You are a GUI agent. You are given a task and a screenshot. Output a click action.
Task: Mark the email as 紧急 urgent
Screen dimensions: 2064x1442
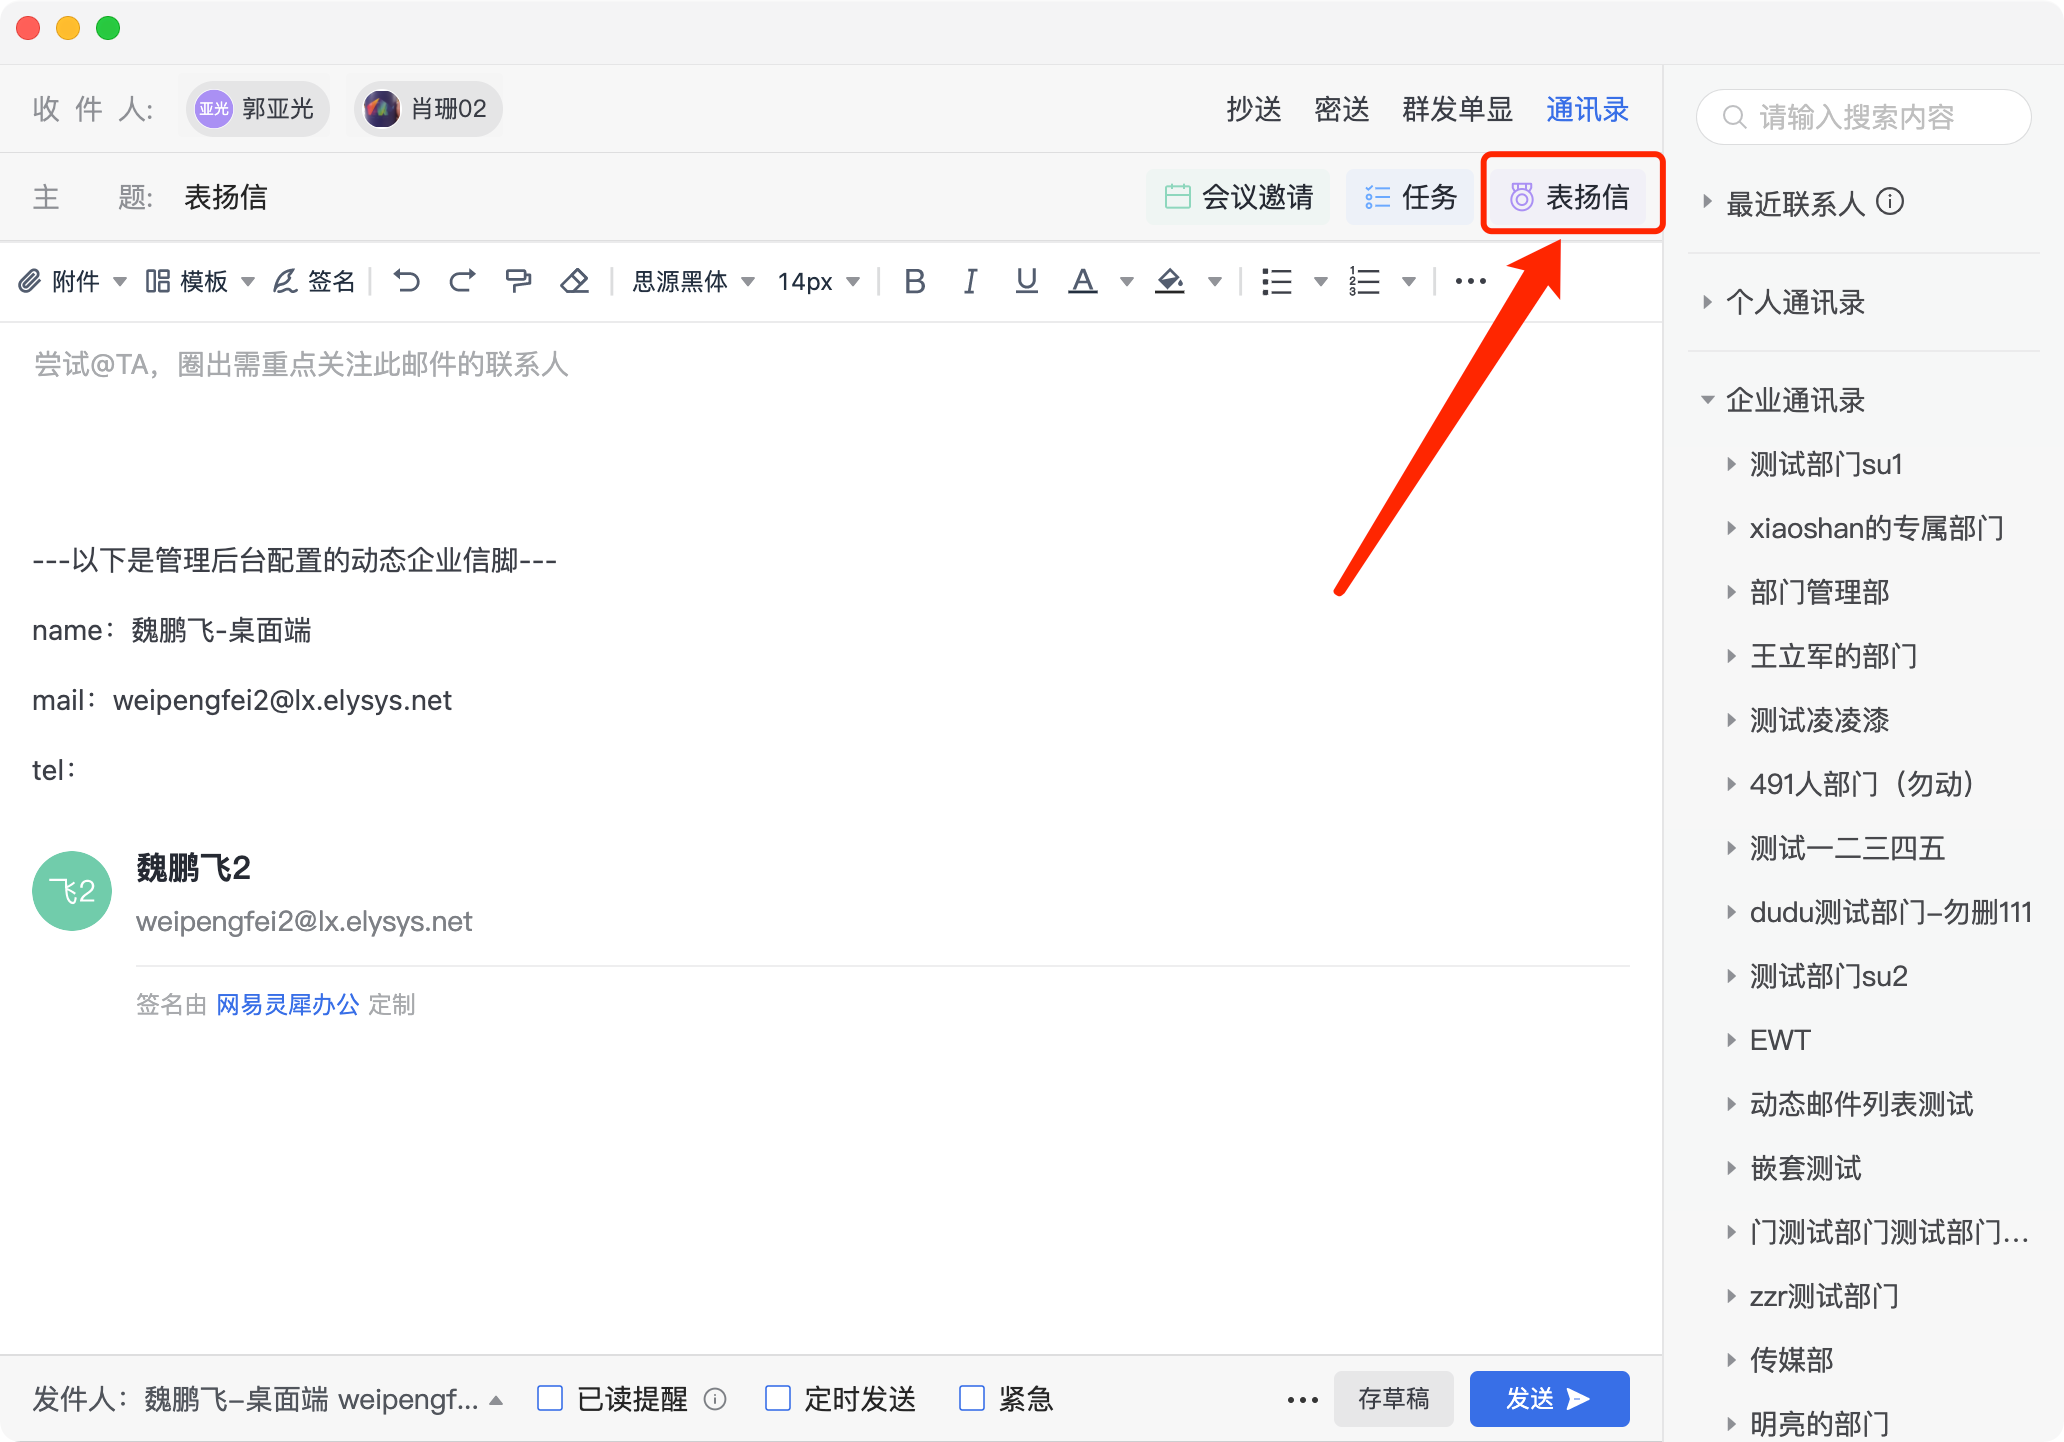pos(972,1398)
